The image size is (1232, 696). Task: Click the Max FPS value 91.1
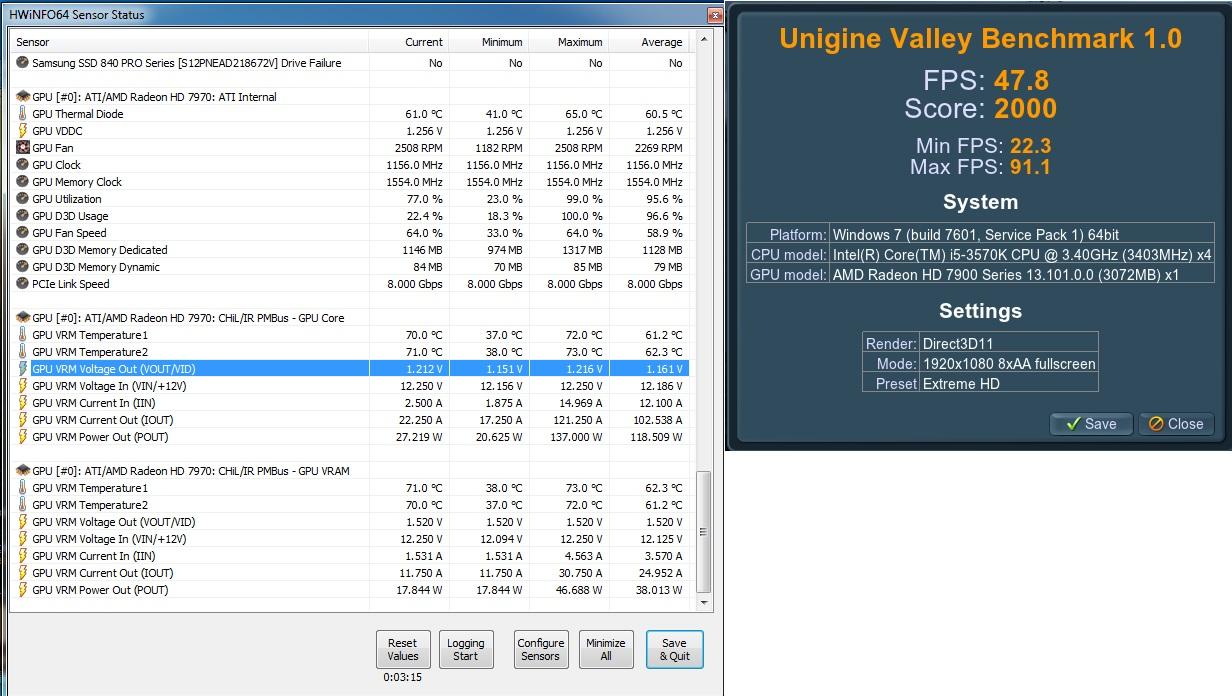pos(1030,167)
